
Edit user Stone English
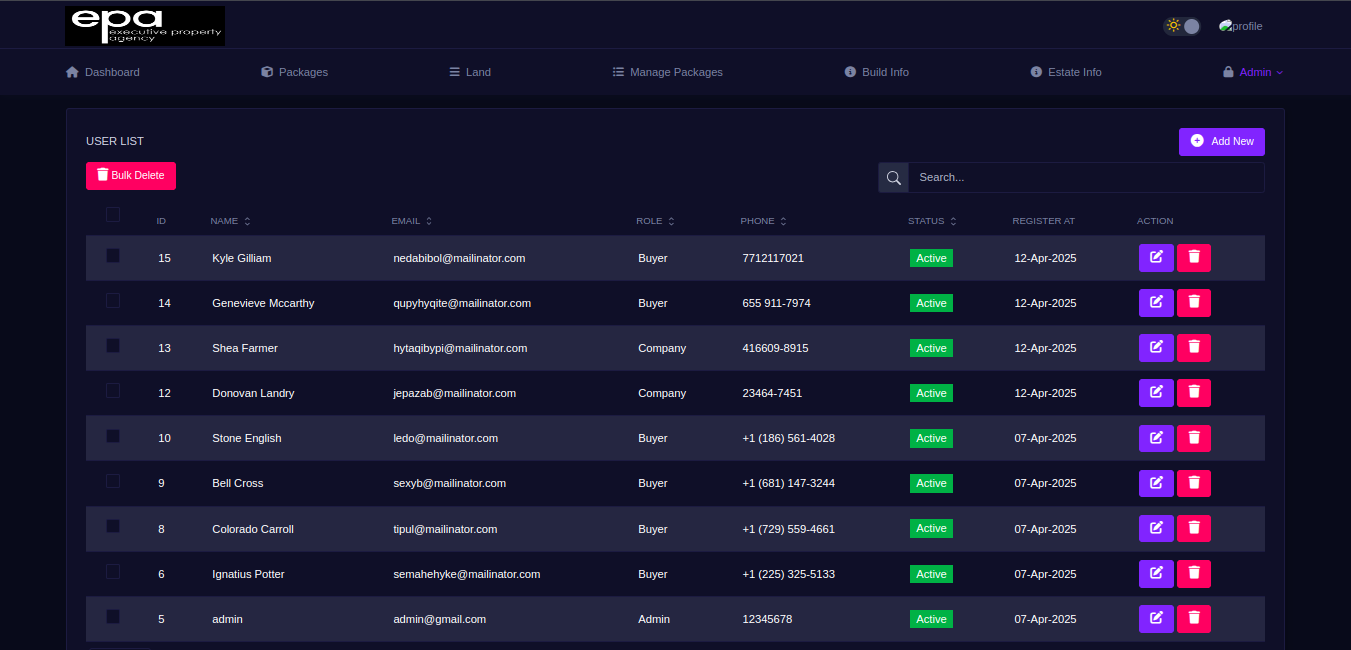click(1156, 438)
